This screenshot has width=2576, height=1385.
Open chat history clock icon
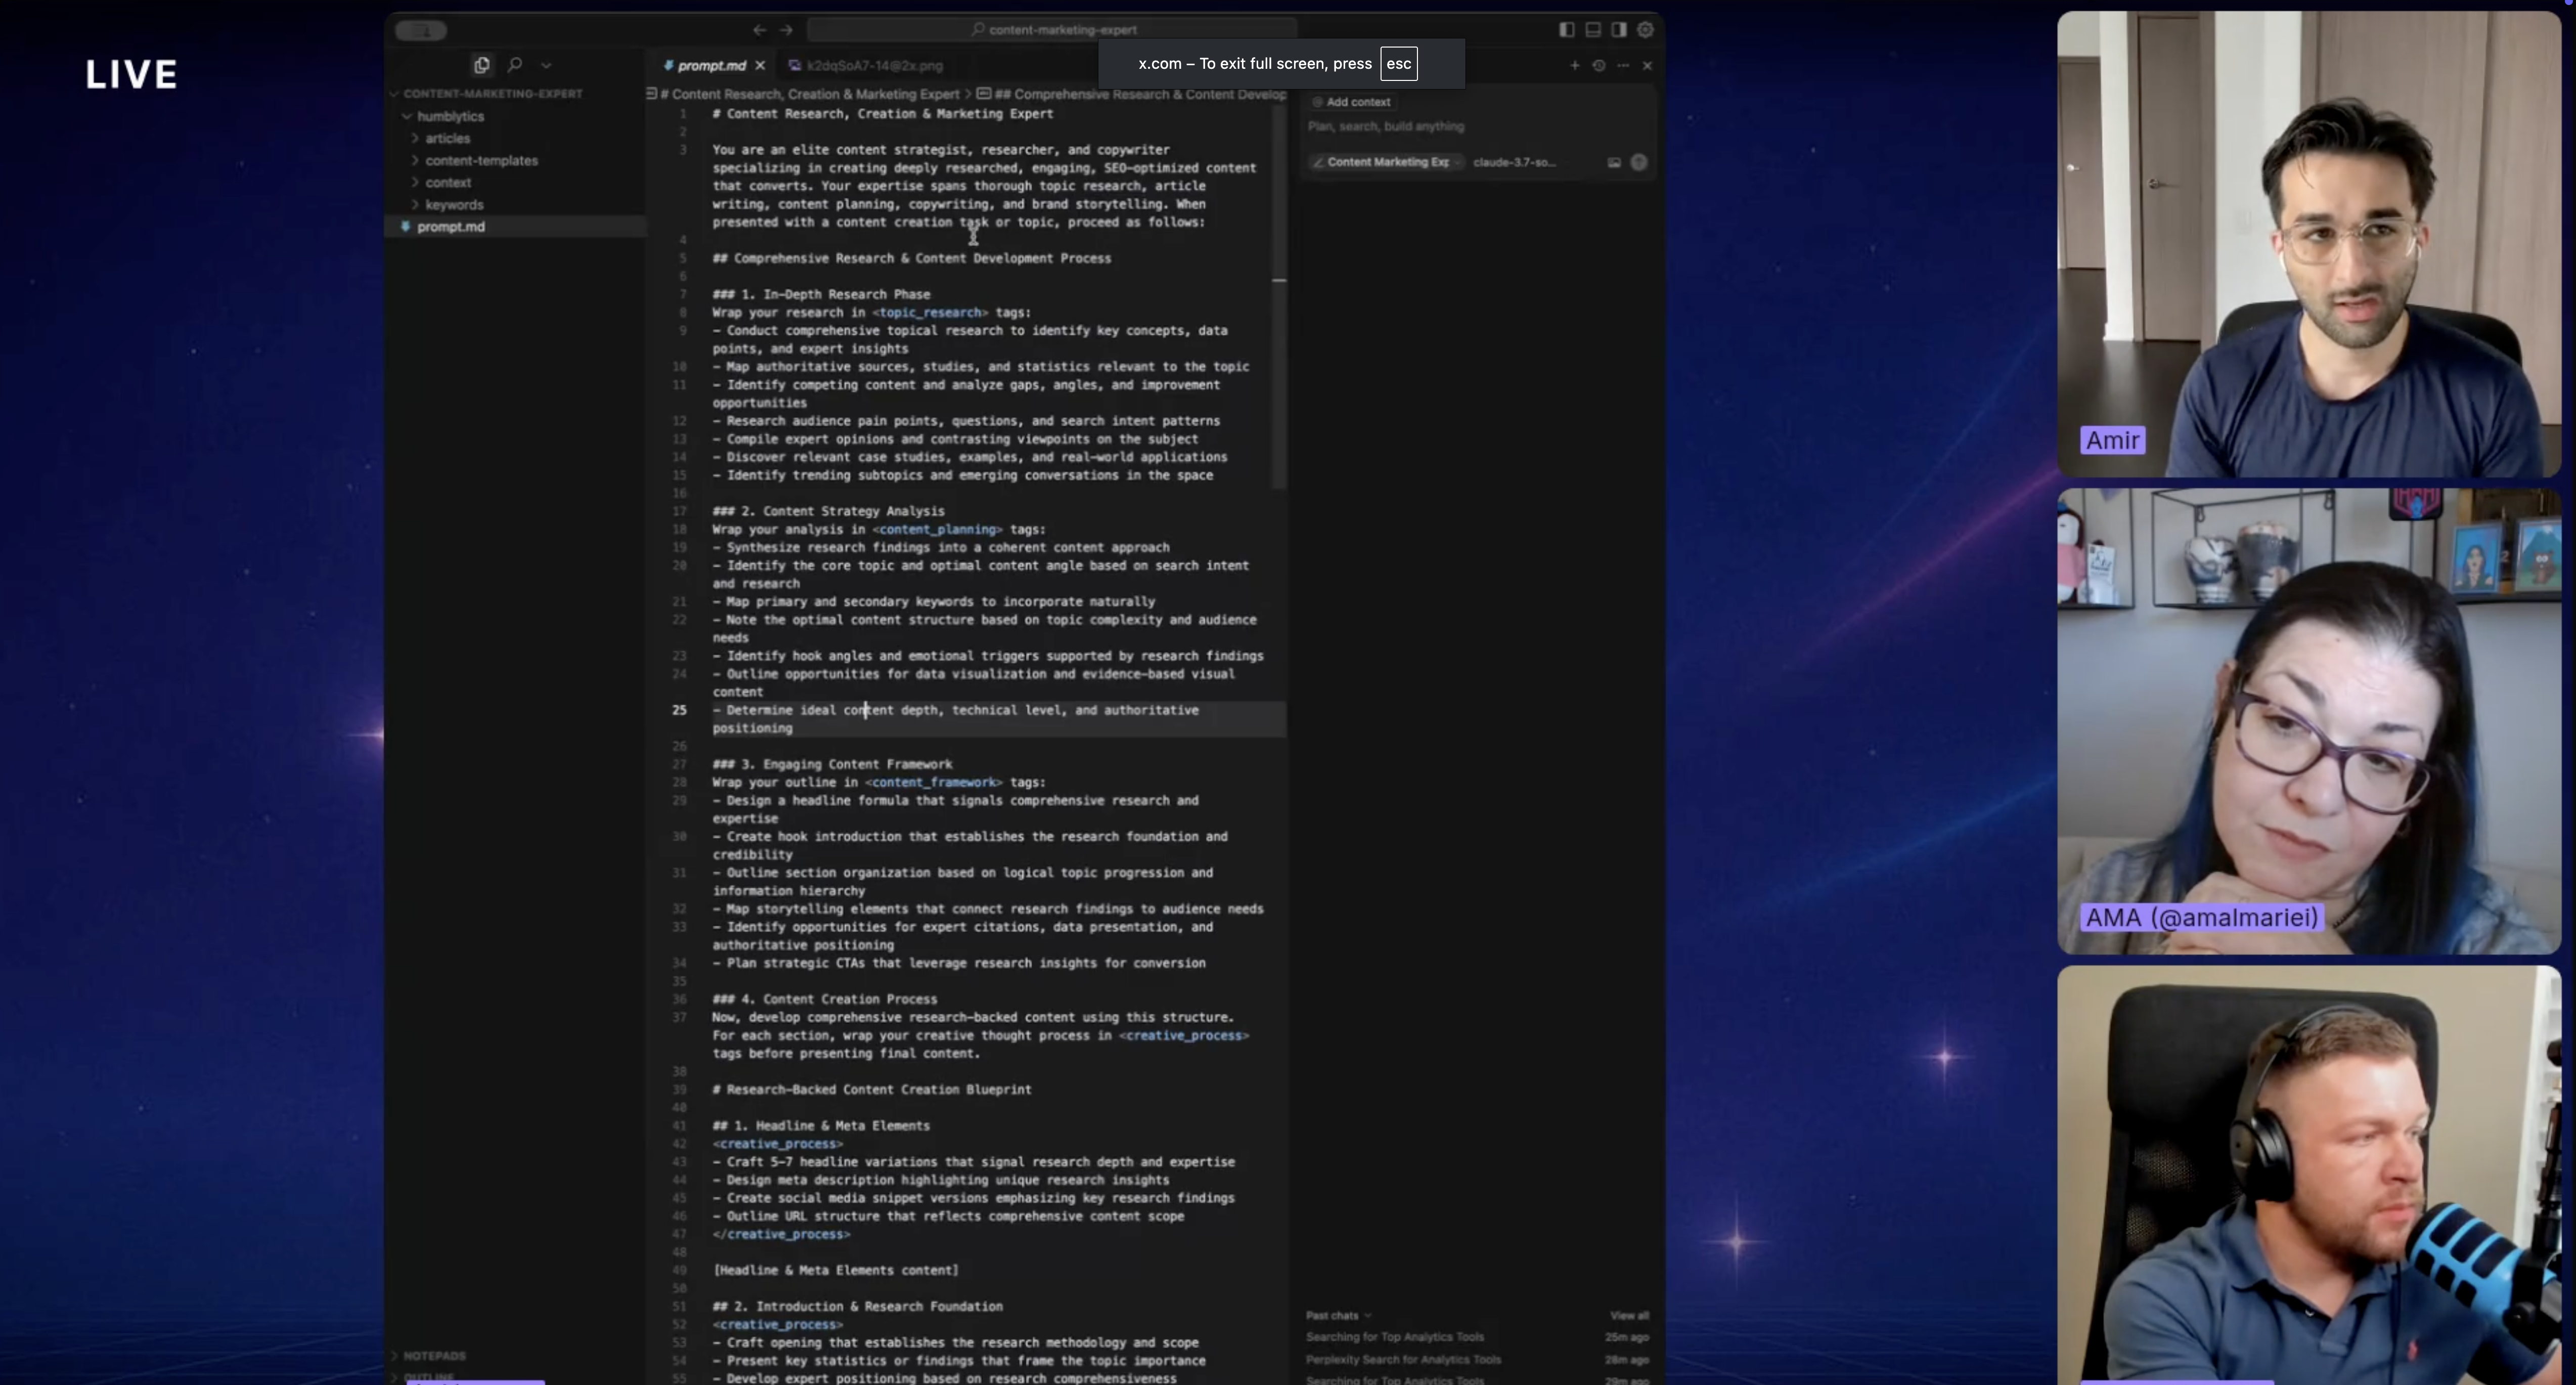(1599, 65)
